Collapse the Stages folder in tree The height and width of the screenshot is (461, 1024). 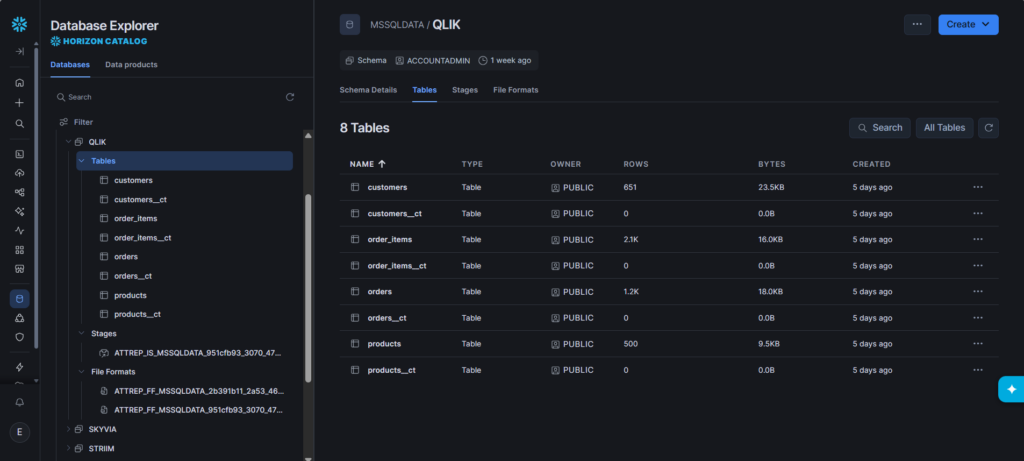coord(82,333)
